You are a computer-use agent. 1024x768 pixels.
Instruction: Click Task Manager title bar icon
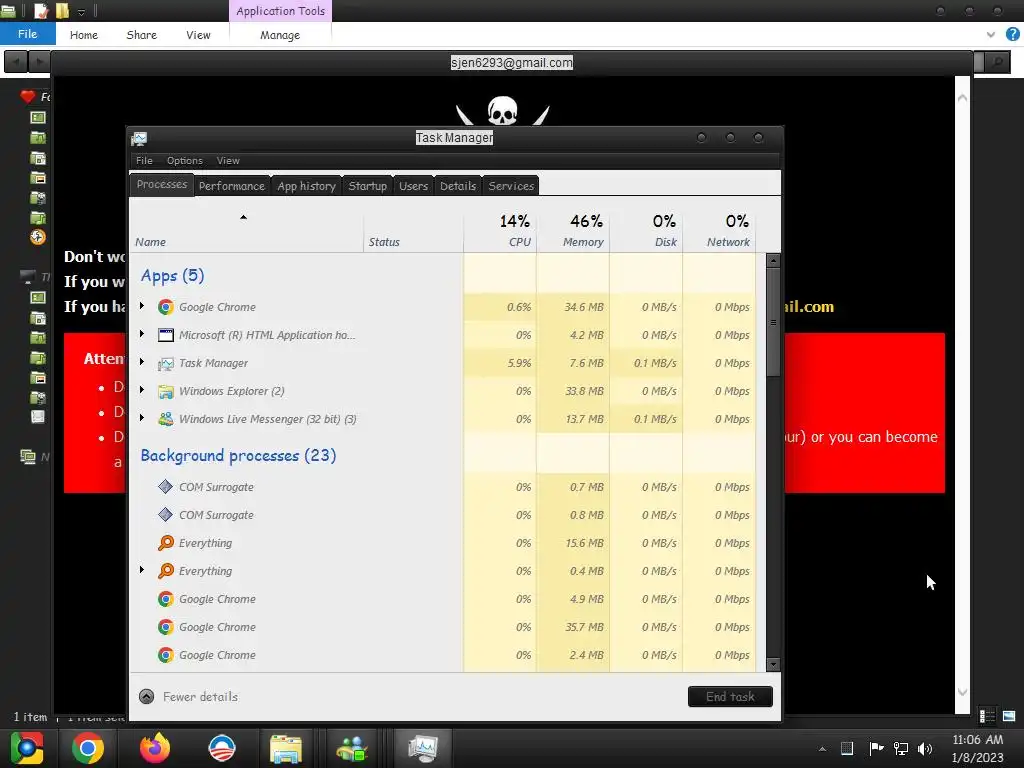tap(139, 138)
